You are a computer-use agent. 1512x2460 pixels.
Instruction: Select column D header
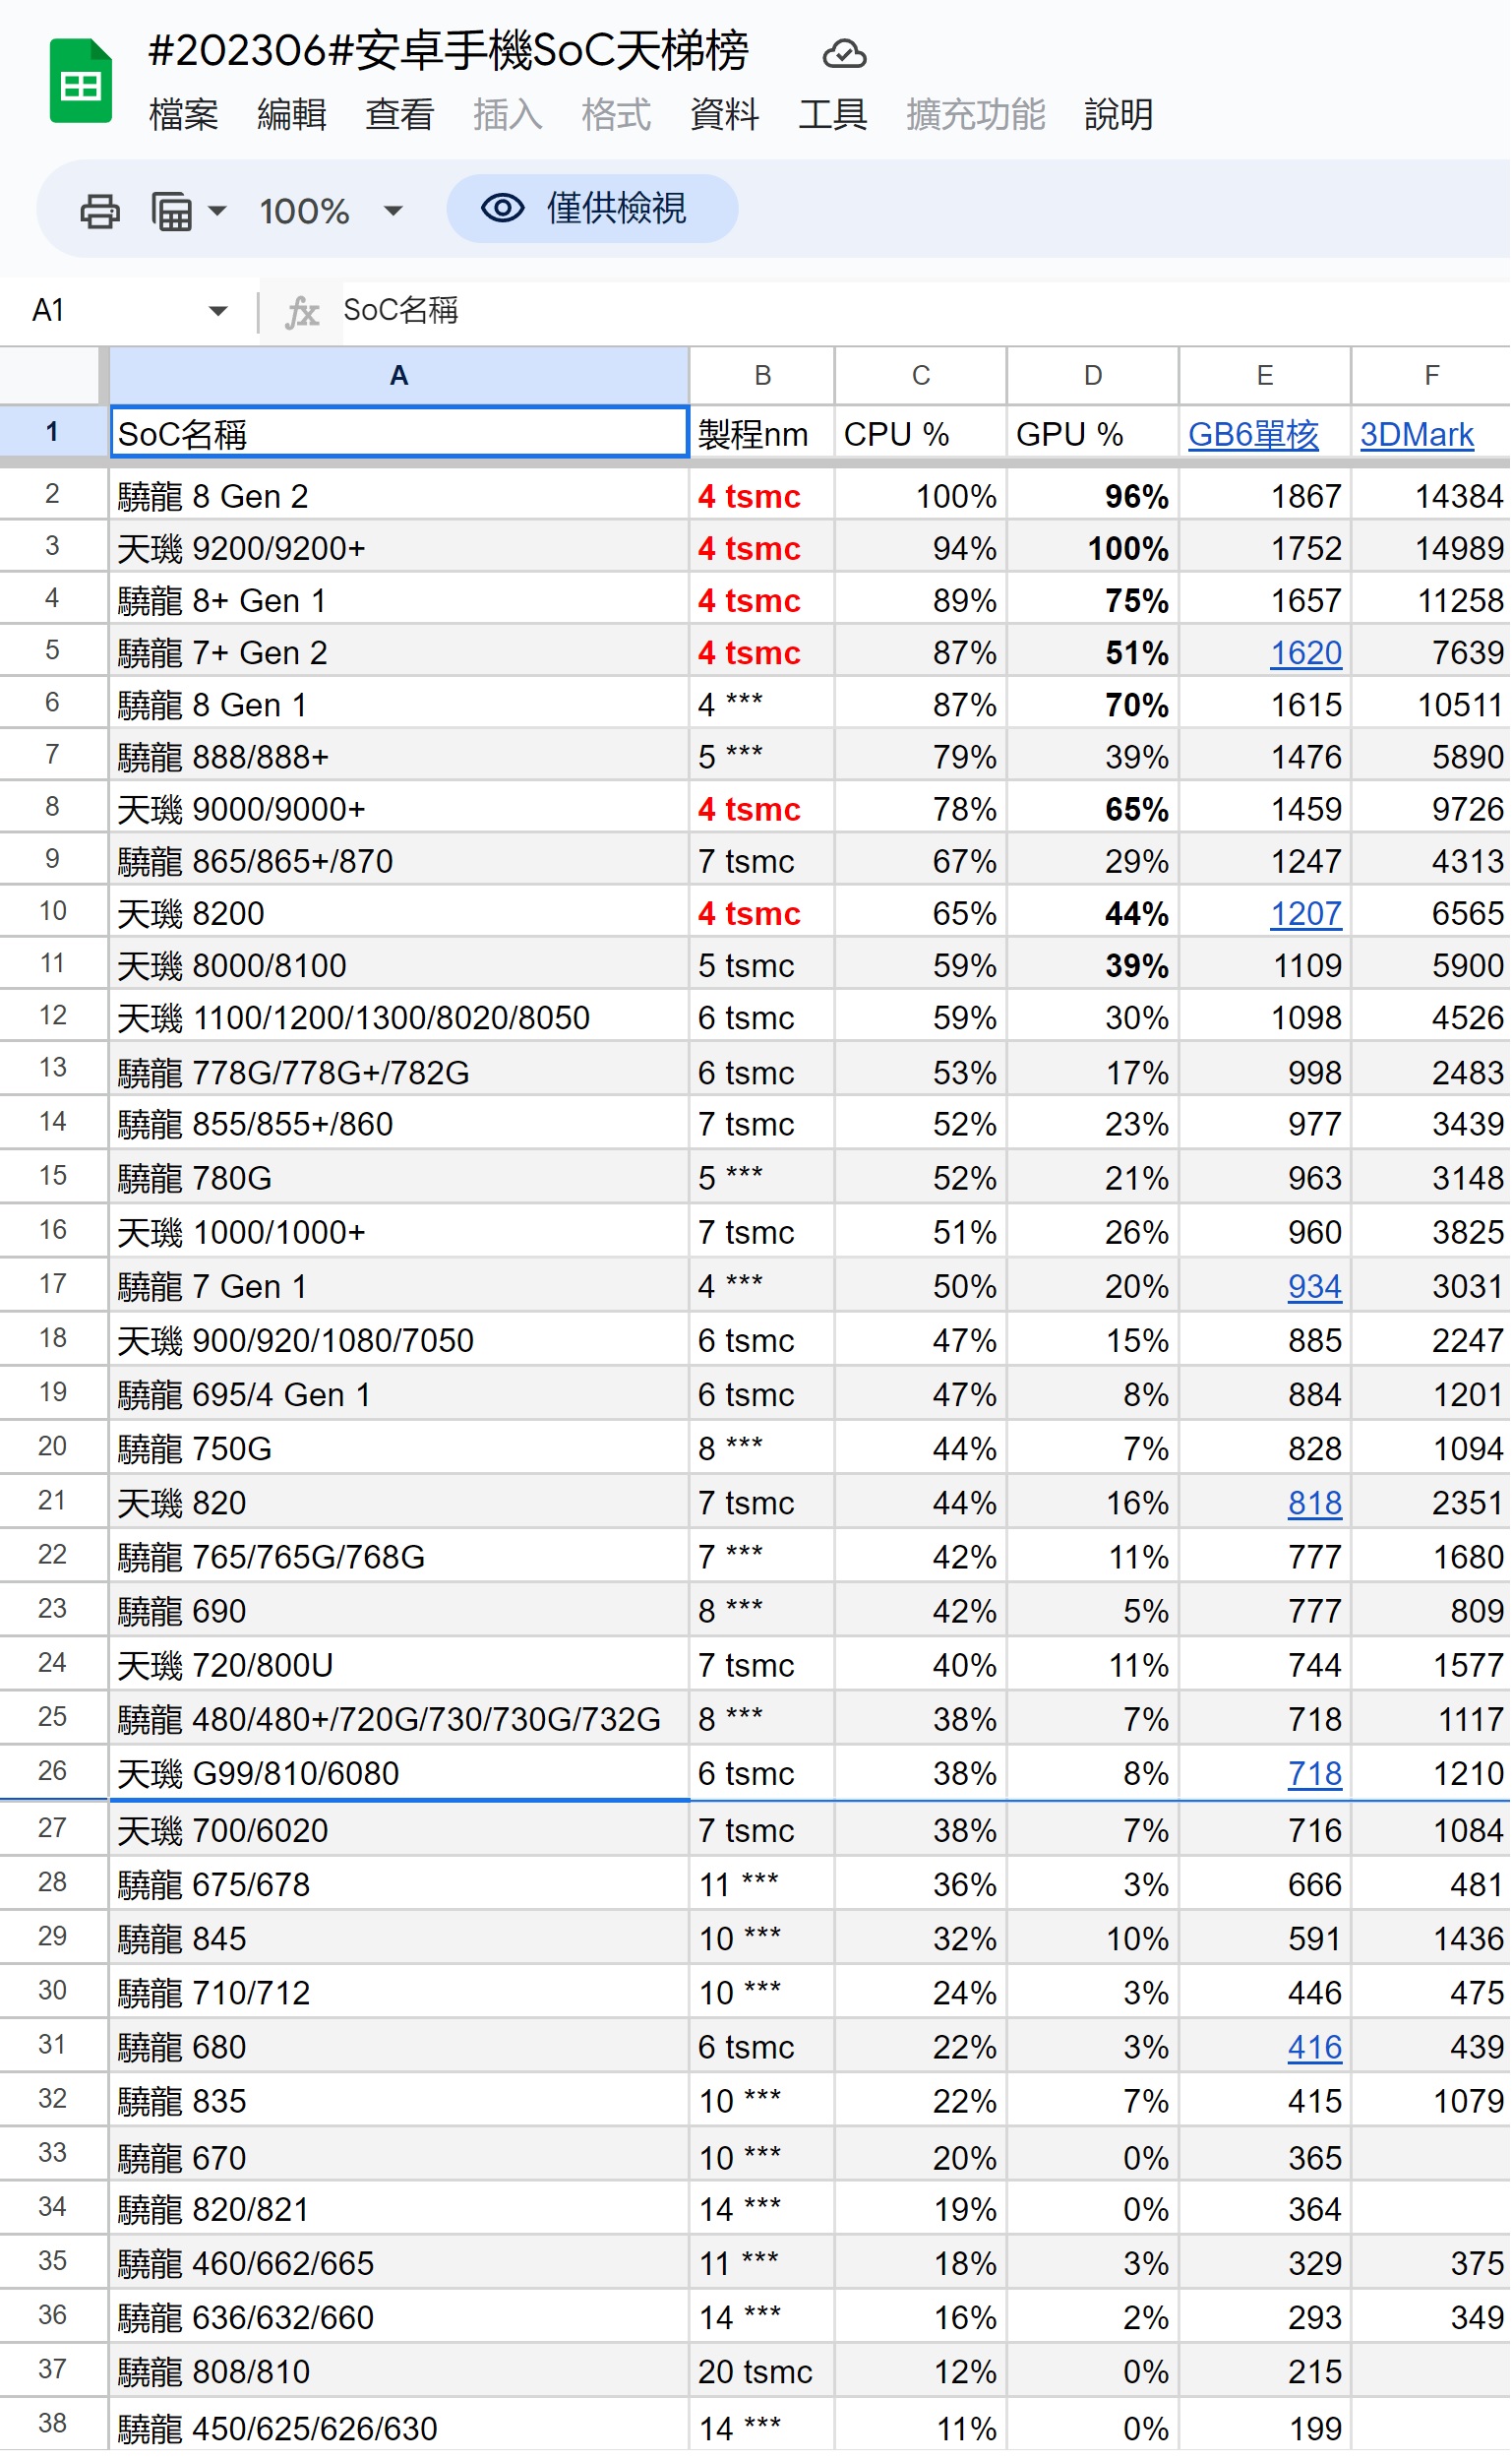pos(1093,376)
